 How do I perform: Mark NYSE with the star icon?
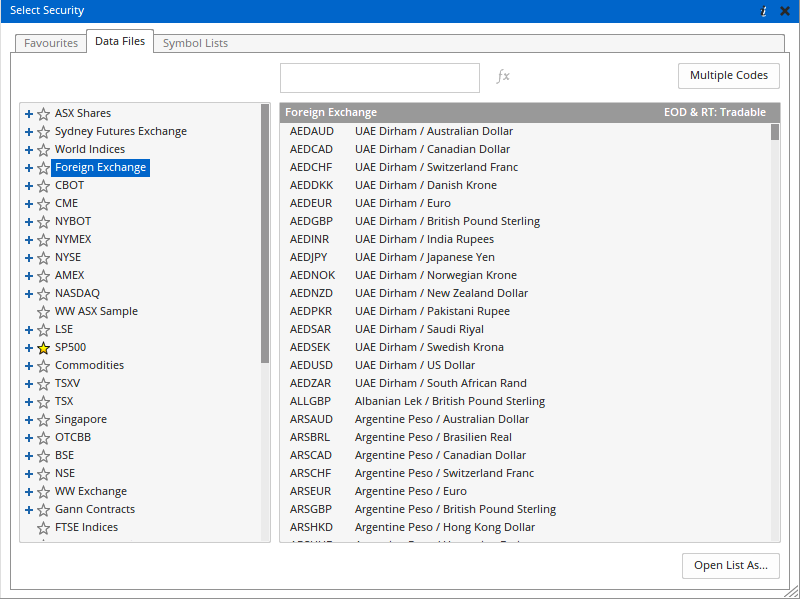pos(44,258)
